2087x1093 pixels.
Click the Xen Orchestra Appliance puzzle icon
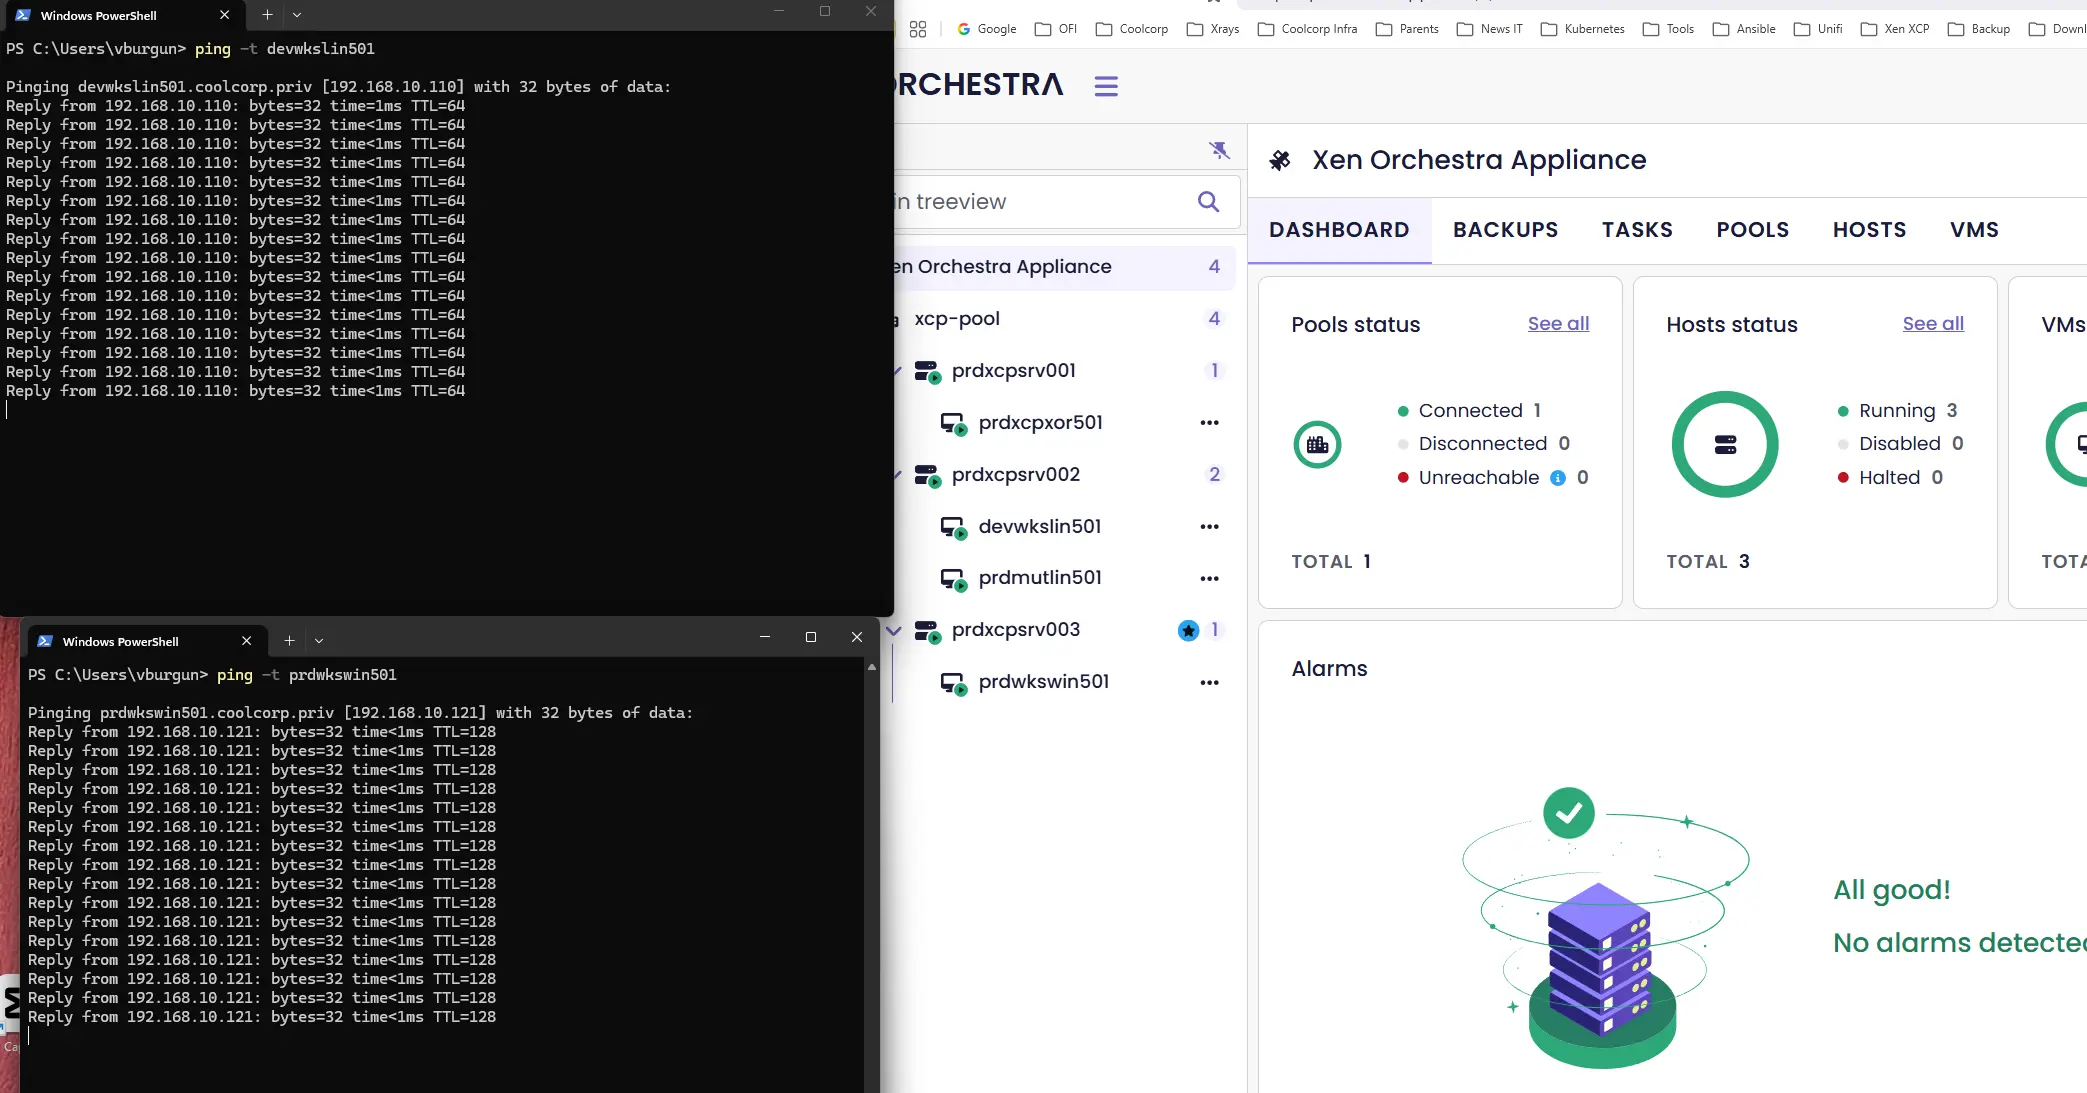pyautogui.click(x=1279, y=160)
